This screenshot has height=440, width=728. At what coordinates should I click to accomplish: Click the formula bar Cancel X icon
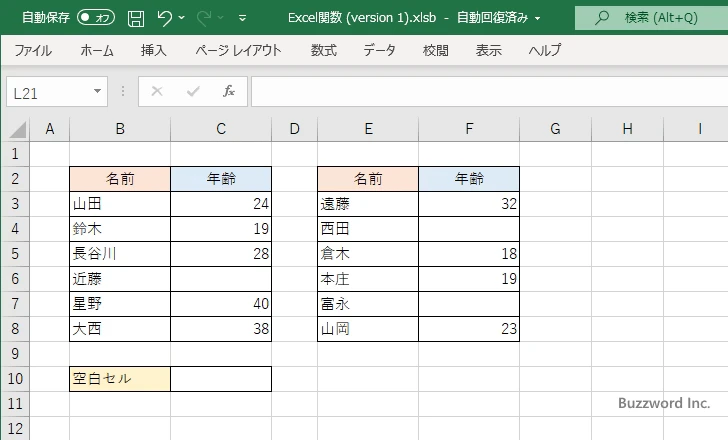157,91
